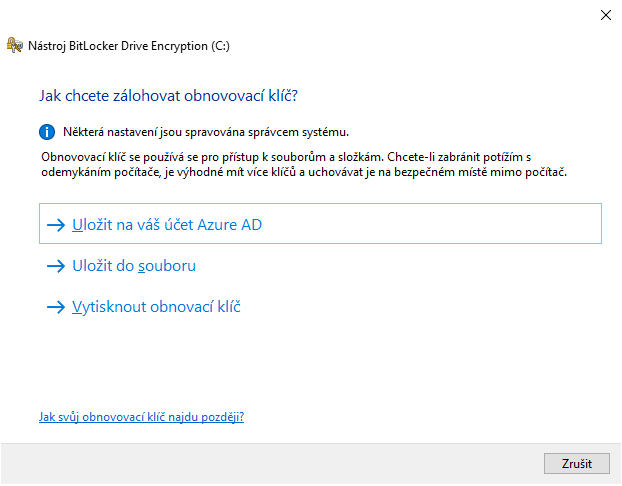The height and width of the screenshot is (486, 622).
Task: Click heading Jak chcete zálohovat obnovovací klíč
Action: coord(168,96)
